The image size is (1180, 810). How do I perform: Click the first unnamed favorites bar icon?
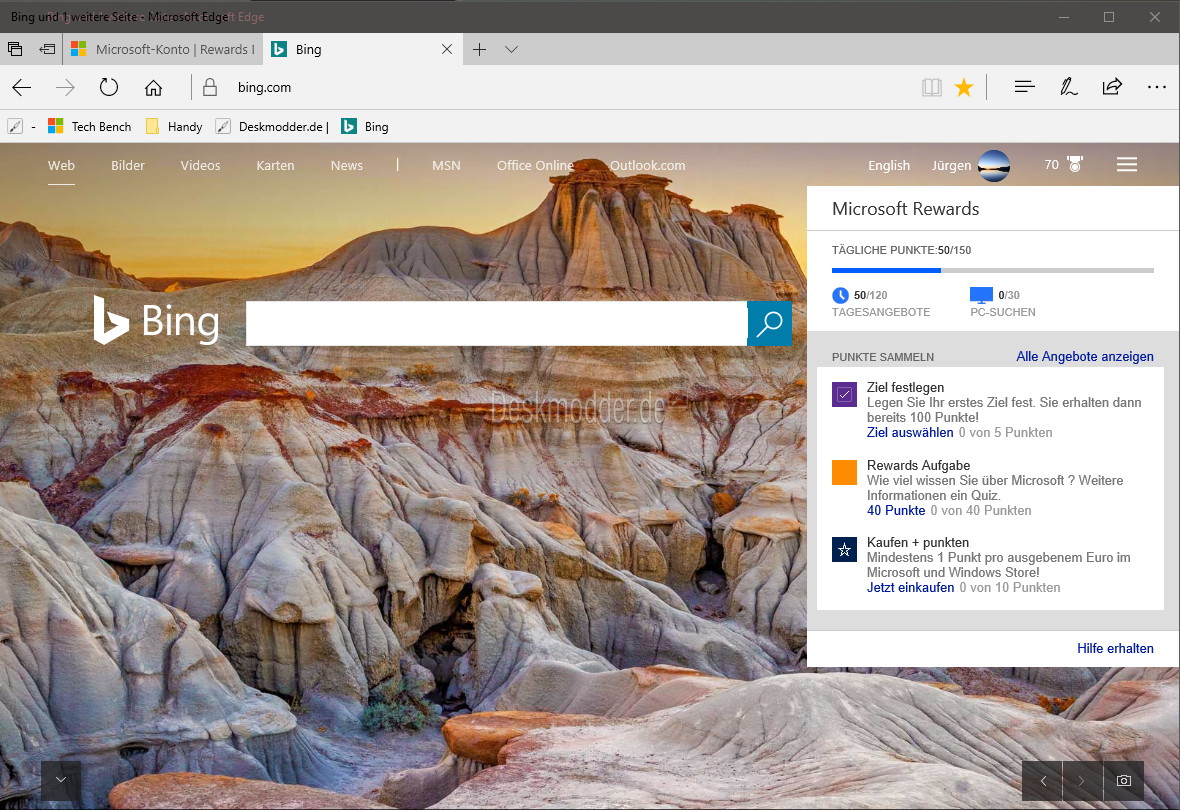coord(15,126)
